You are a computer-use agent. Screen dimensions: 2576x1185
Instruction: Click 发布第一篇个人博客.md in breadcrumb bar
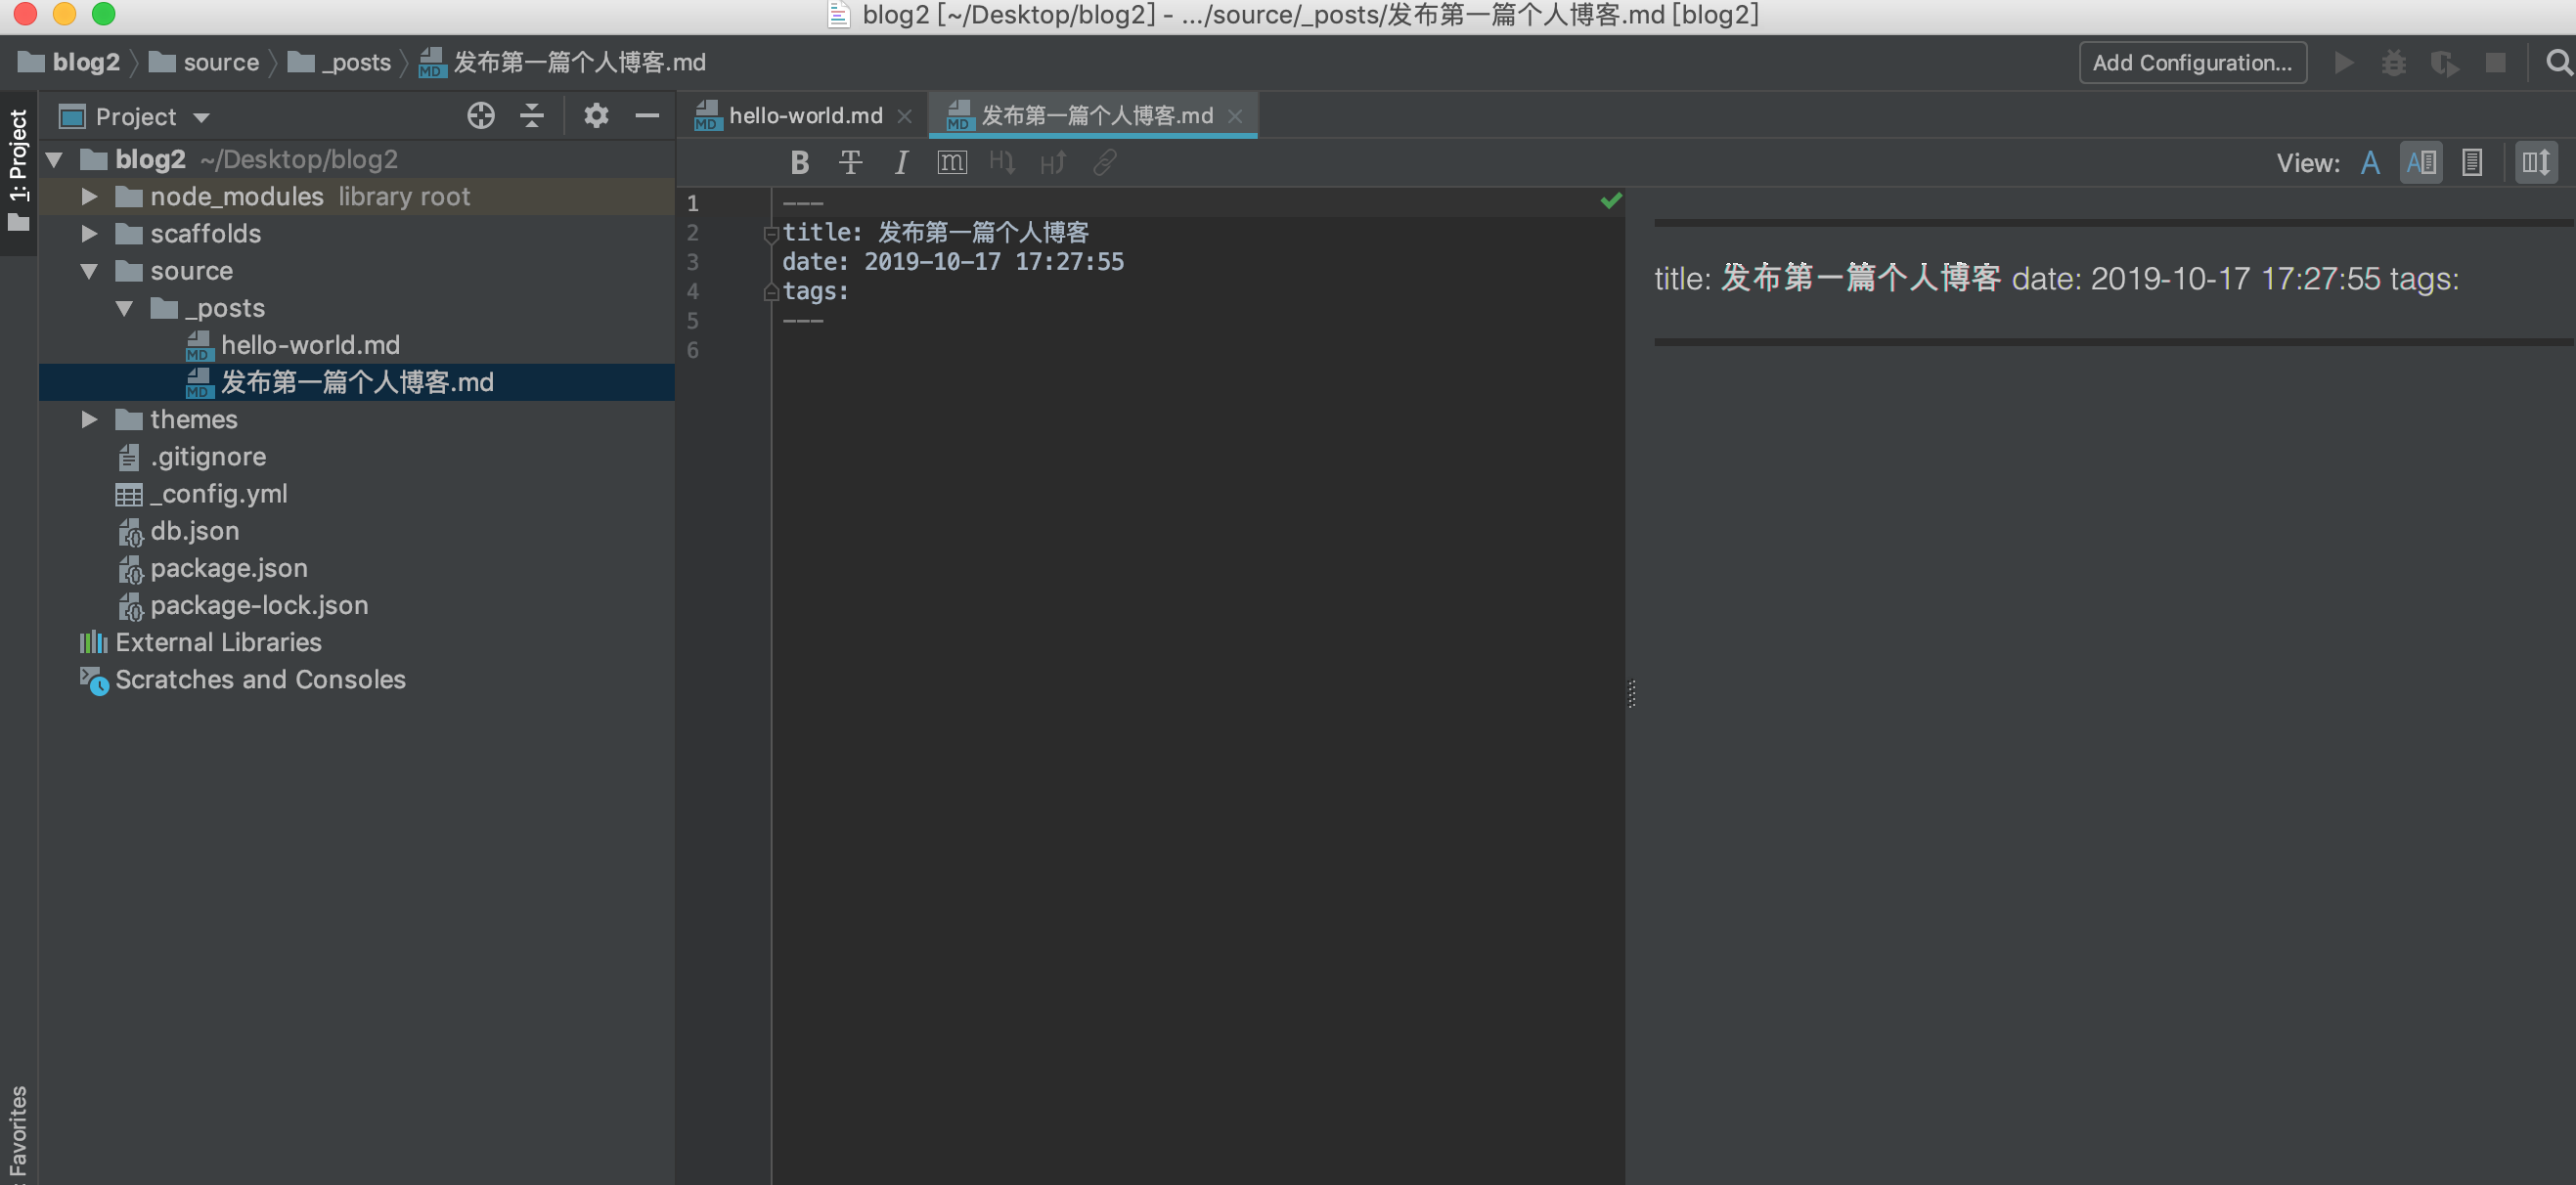point(562,62)
